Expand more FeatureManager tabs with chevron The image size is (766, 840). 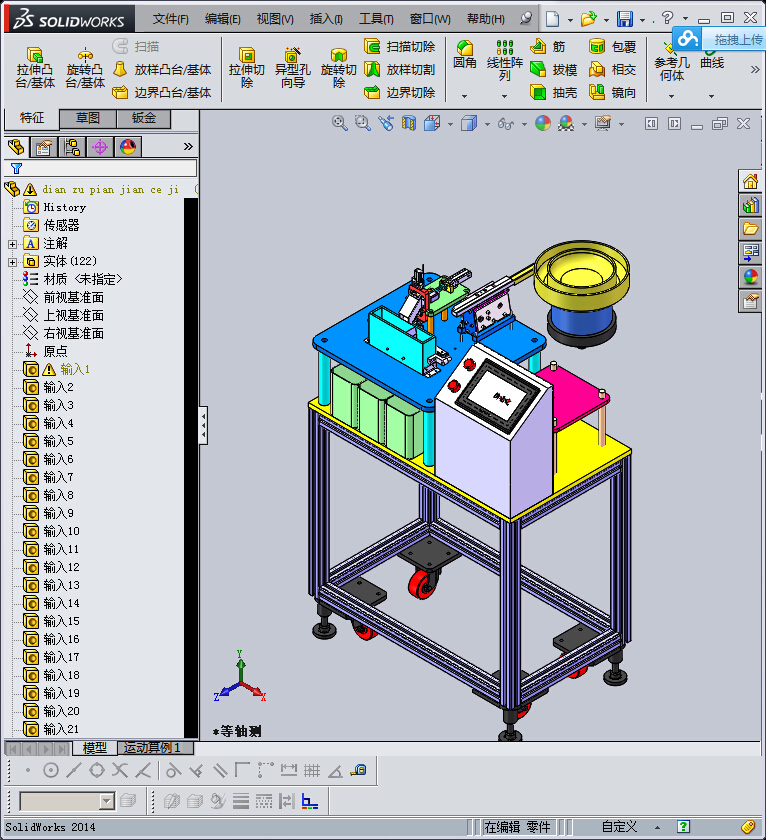point(188,146)
